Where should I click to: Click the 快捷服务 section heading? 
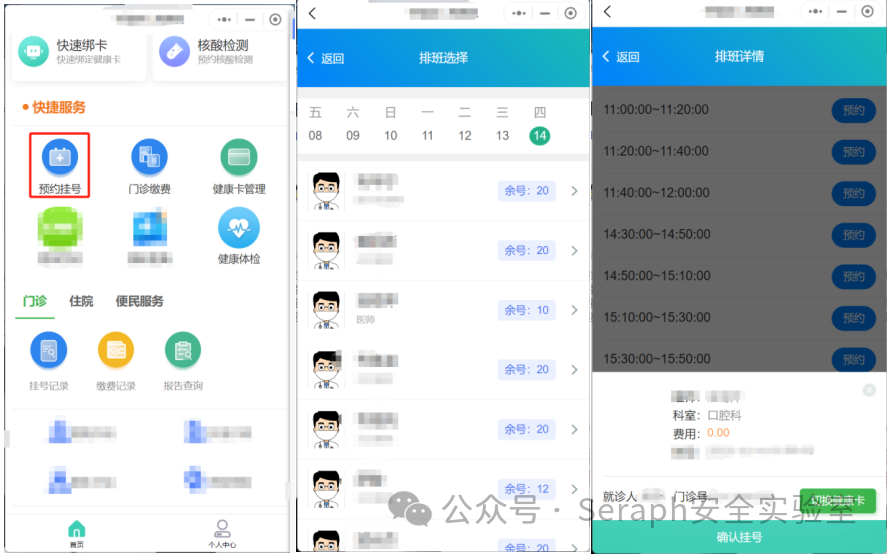tap(59, 107)
